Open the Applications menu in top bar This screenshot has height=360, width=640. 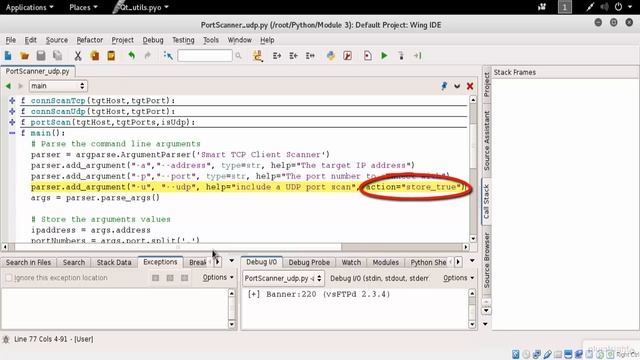[x=29, y=7]
